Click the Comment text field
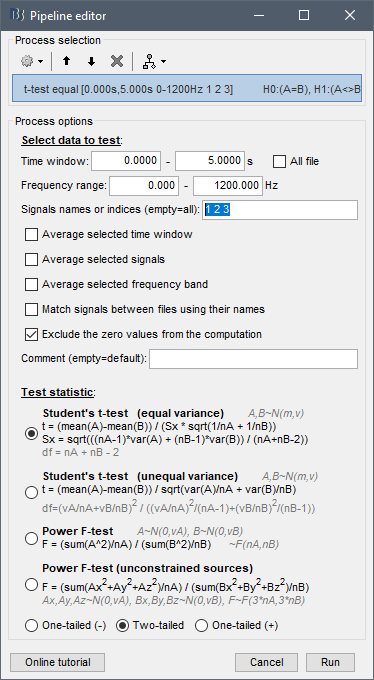The height and width of the screenshot is (680, 374). [x=253, y=359]
